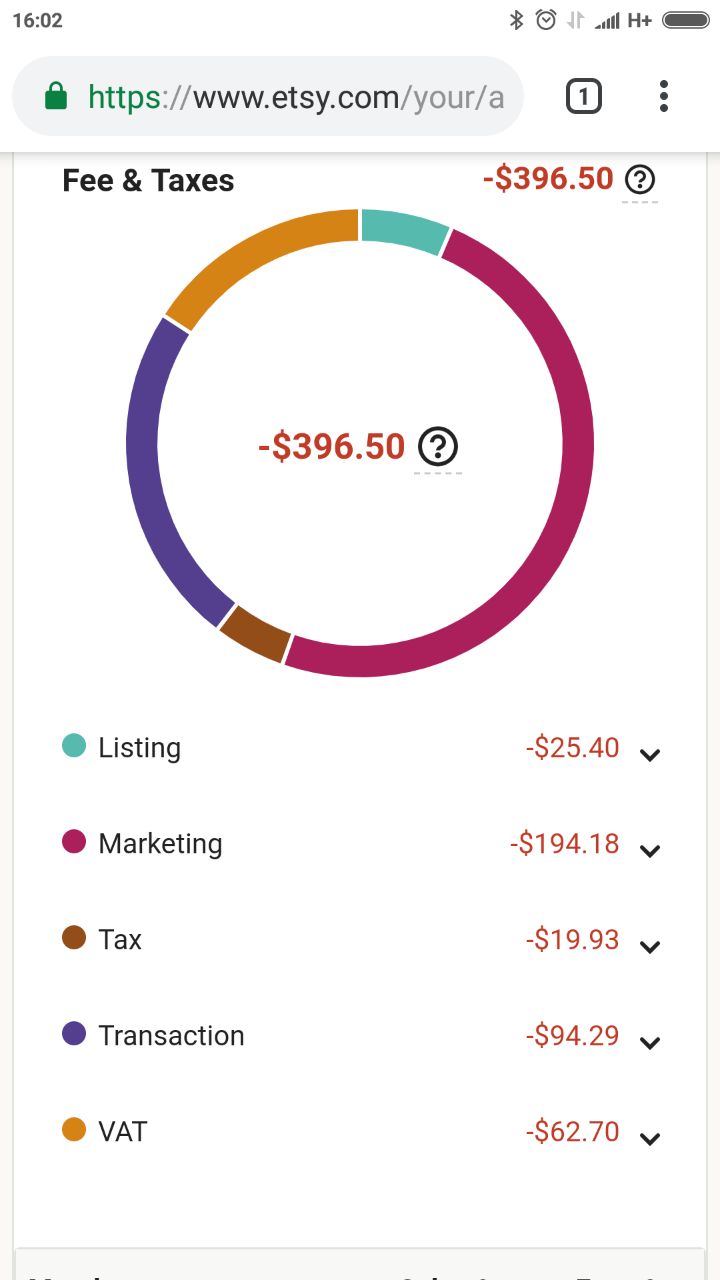This screenshot has width=720, height=1280.
Task: Expand the VAT fee details chevron
Action: tap(650, 1139)
